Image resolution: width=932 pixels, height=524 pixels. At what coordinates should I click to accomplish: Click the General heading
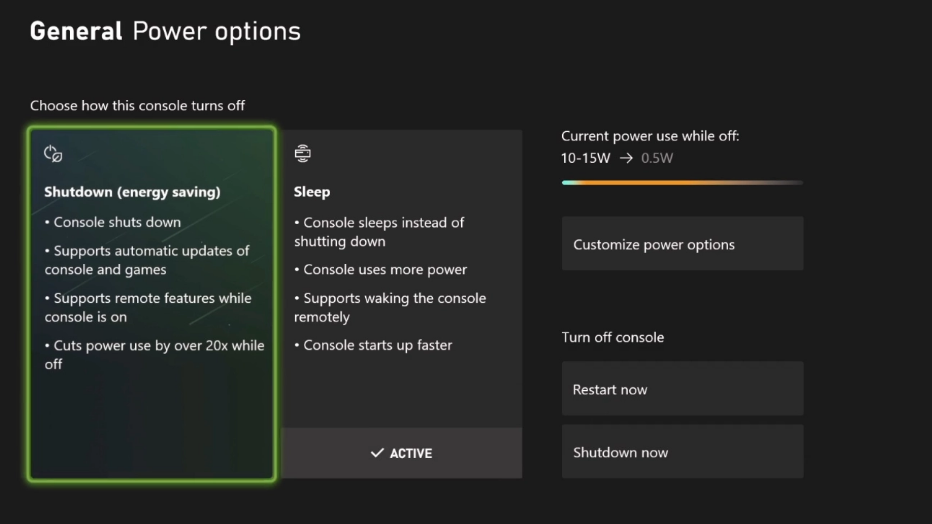pos(77,31)
